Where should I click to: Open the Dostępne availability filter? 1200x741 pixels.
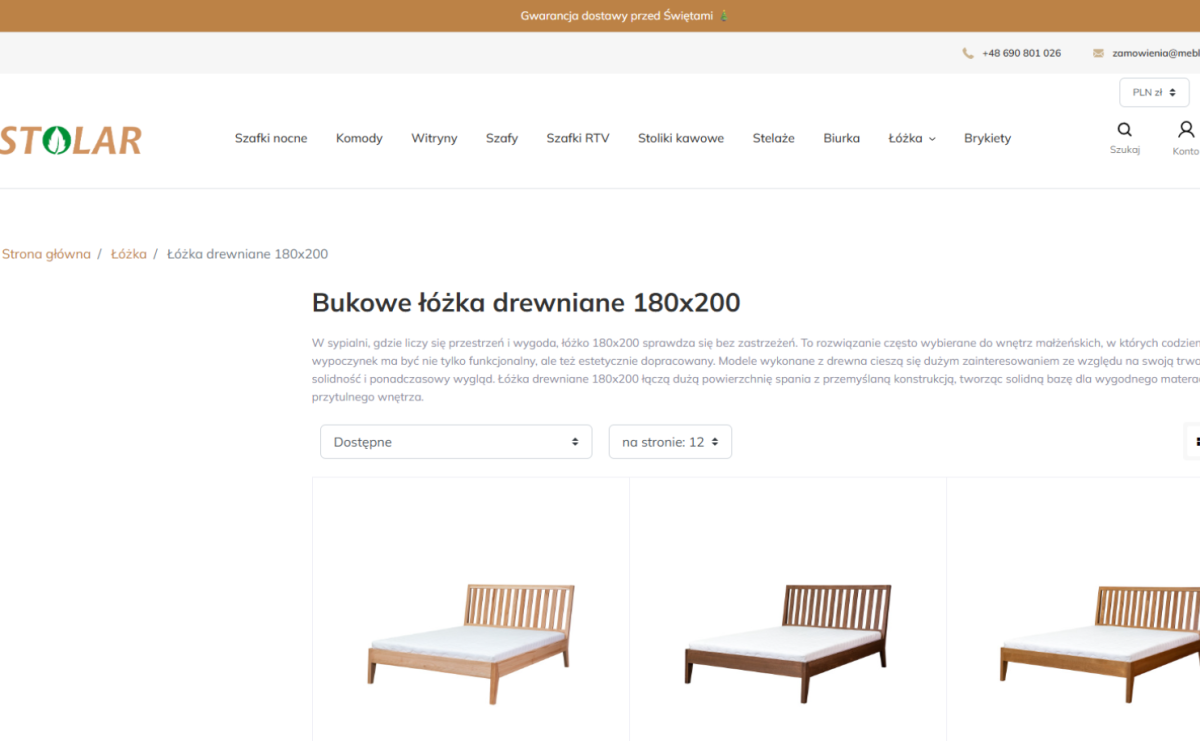pos(456,441)
